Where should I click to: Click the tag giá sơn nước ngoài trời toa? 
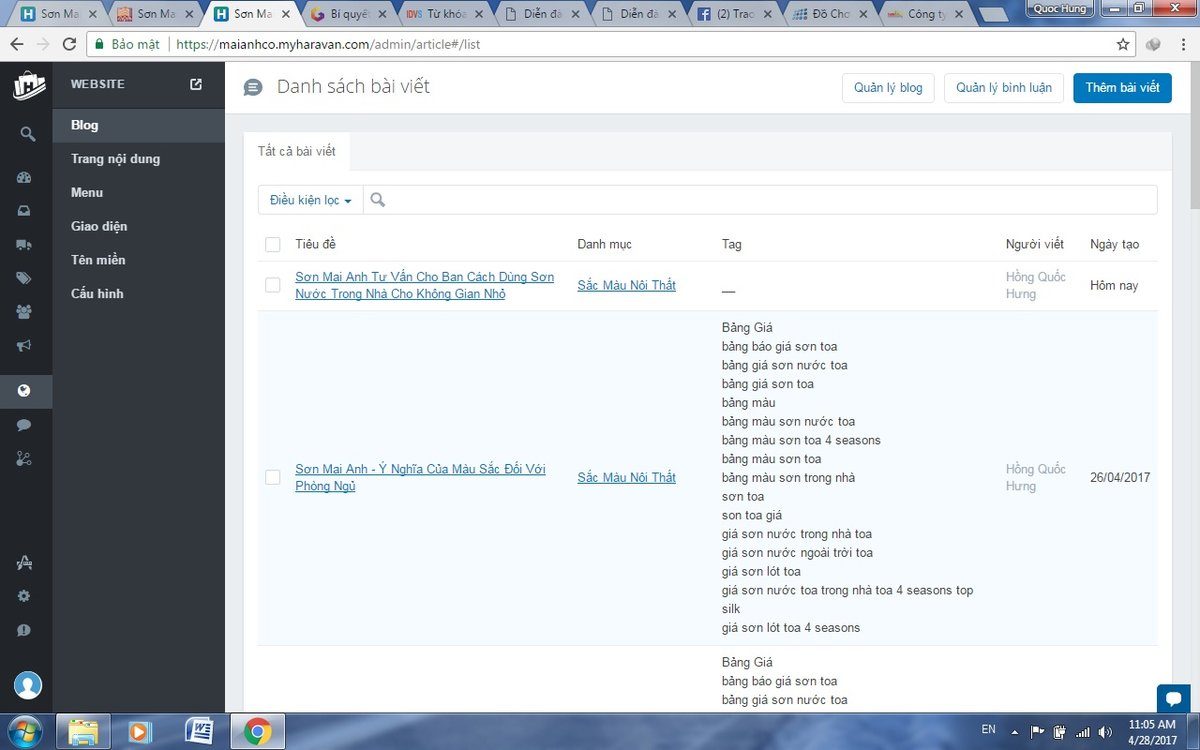[x=797, y=552]
